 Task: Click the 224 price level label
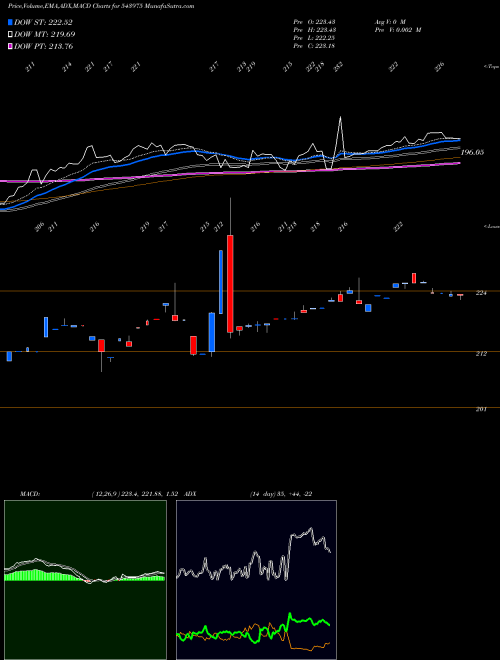[481, 293]
